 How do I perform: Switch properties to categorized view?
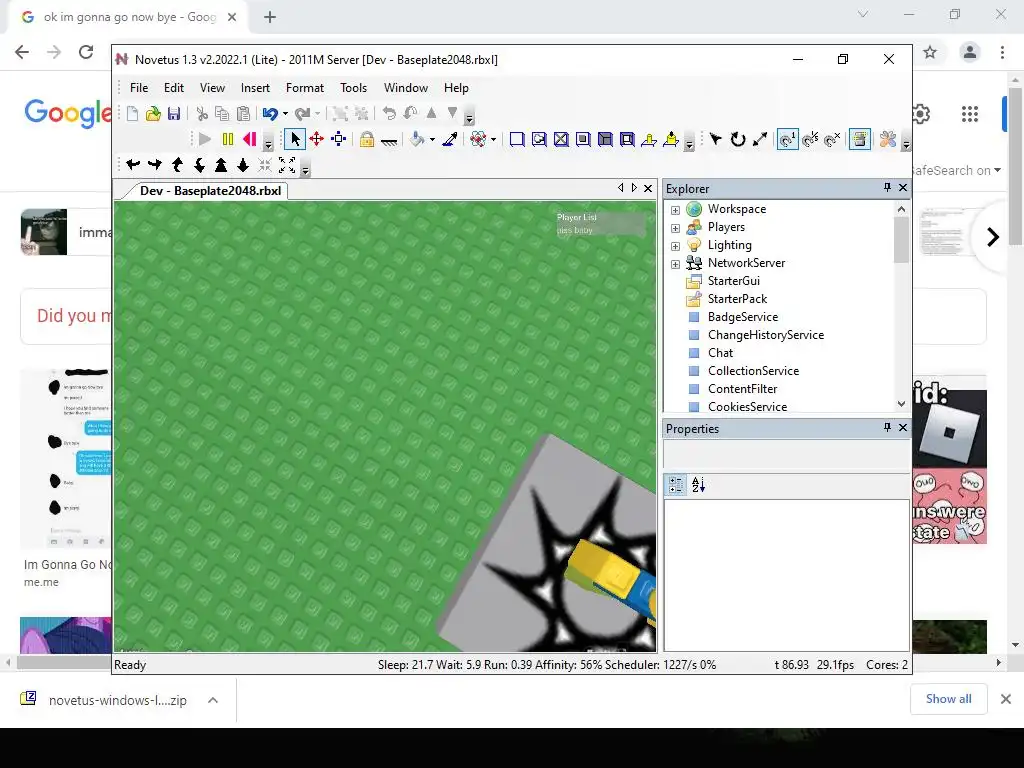(x=676, y=485)
